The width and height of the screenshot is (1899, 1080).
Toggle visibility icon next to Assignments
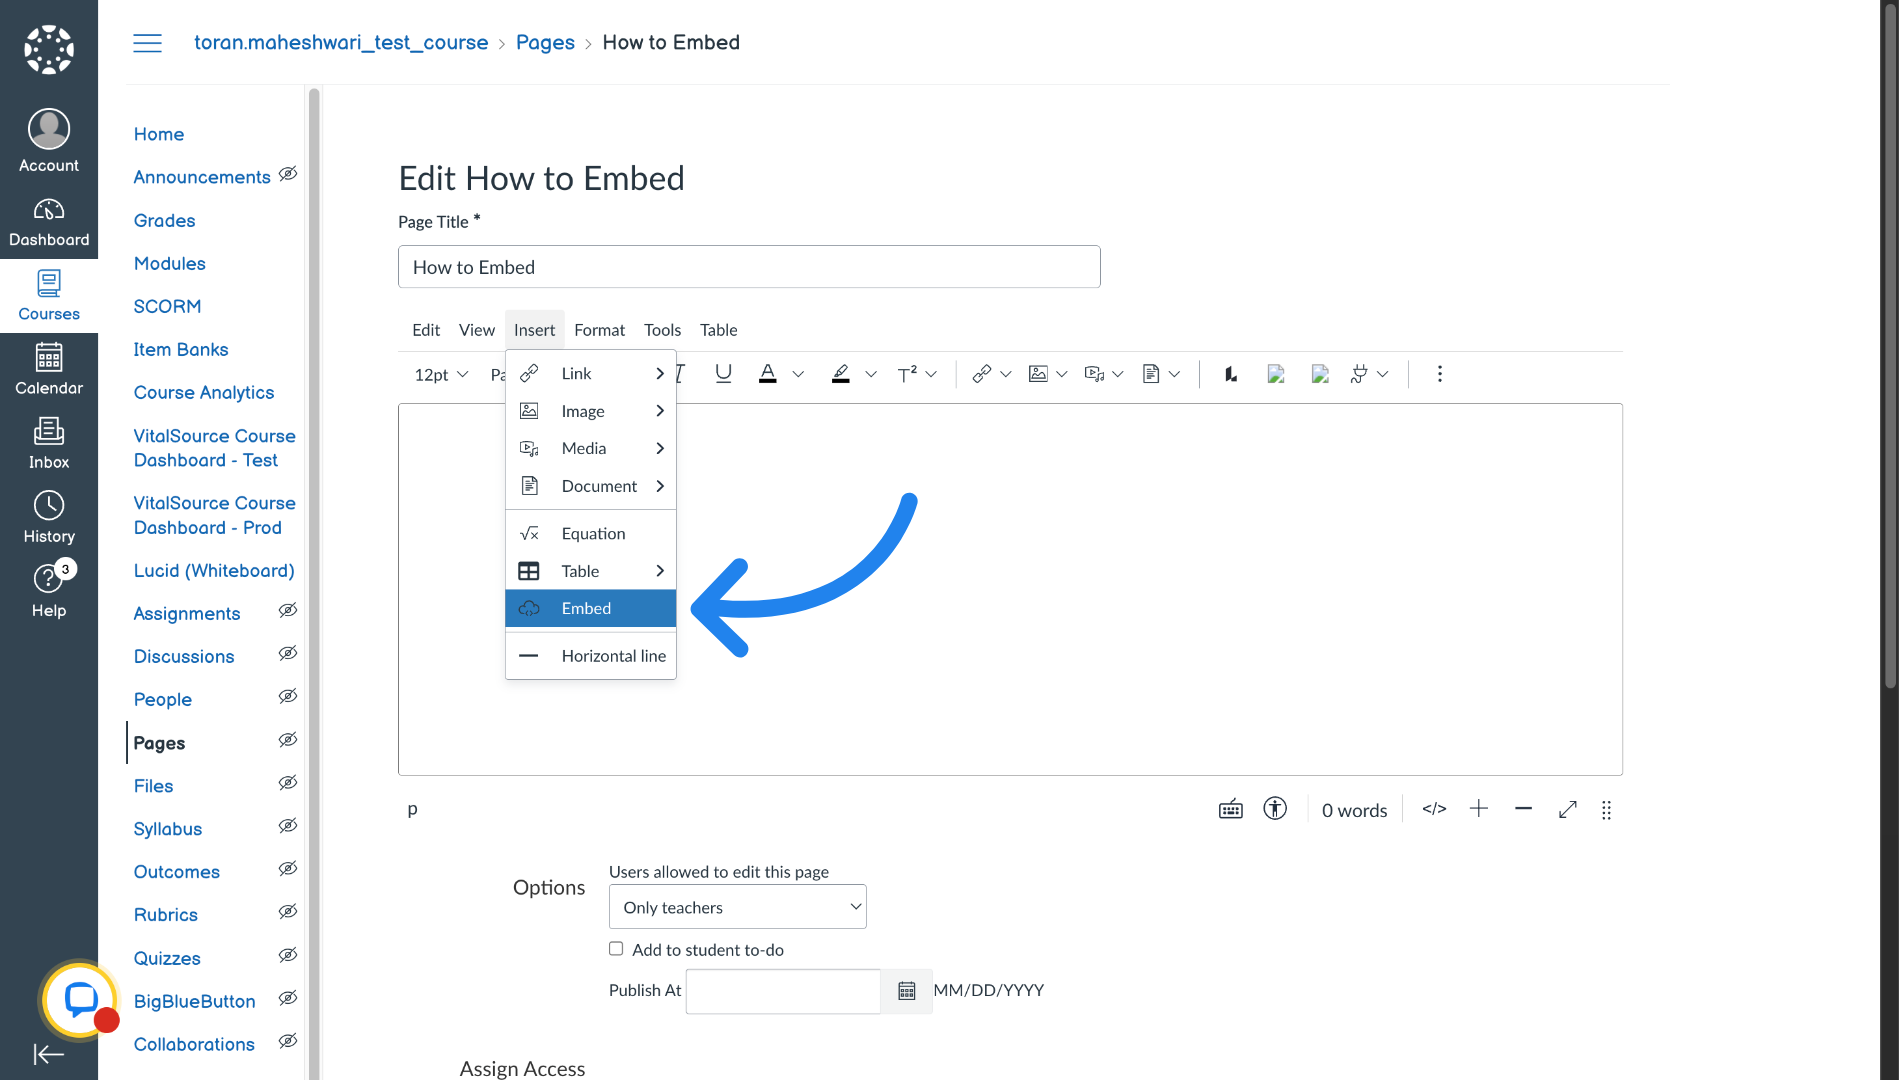point(288,610)
